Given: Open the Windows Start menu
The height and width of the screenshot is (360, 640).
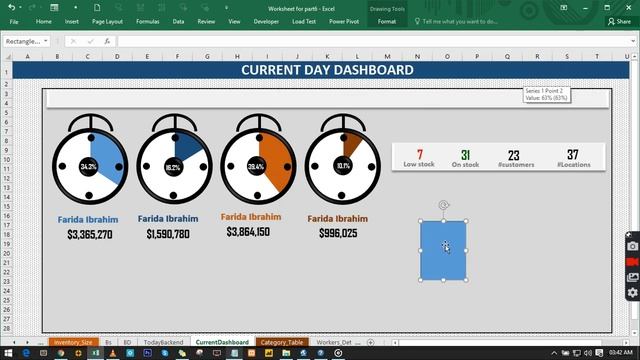Looking at the screenshot, I should [x=8, y=353].
